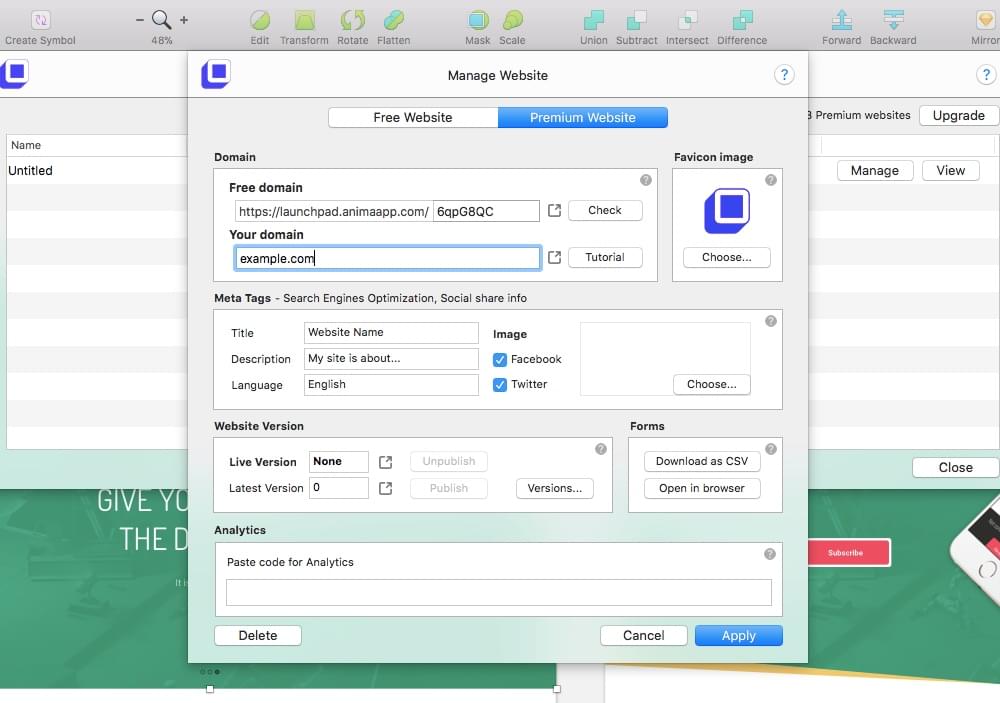The width and height of the screenshot is (1000, 703).
Task: Switch to the Free Website tab
Action: 413,117
